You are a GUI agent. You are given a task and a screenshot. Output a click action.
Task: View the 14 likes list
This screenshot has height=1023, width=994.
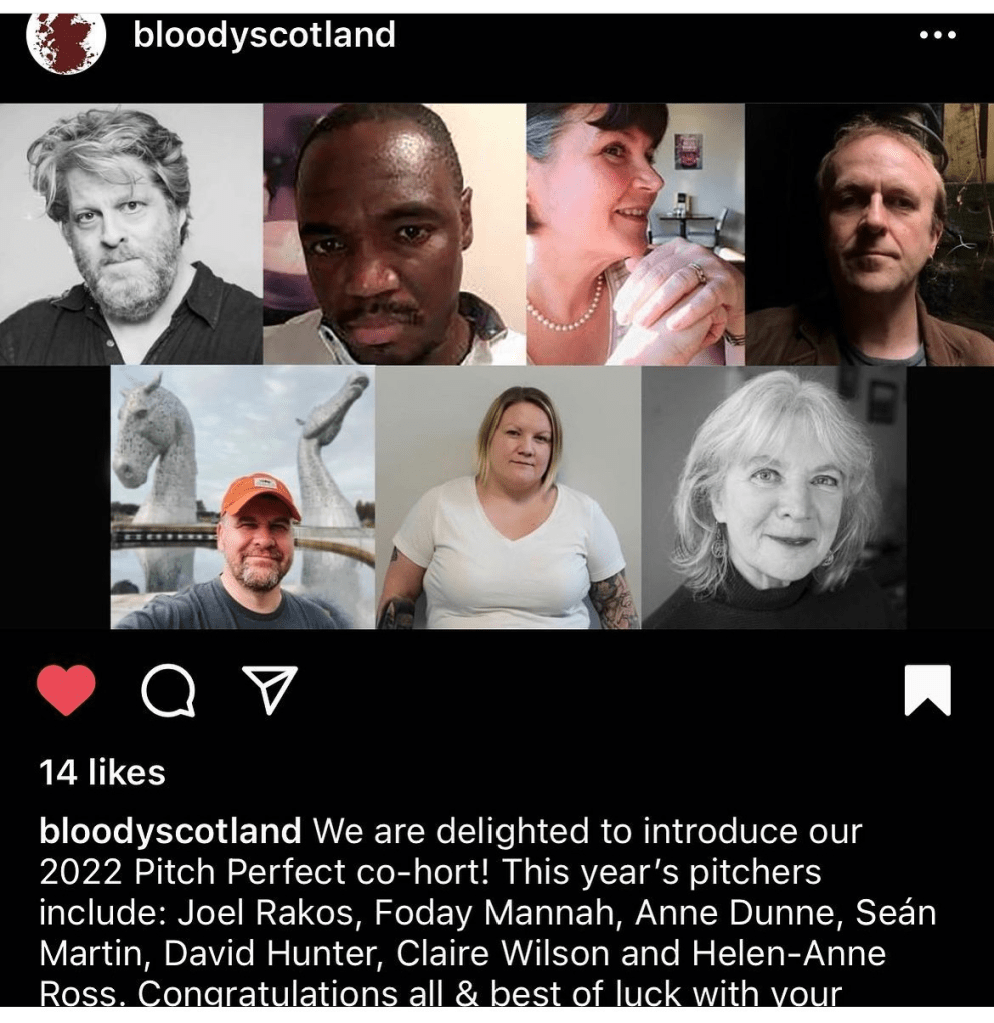[102, 772]
